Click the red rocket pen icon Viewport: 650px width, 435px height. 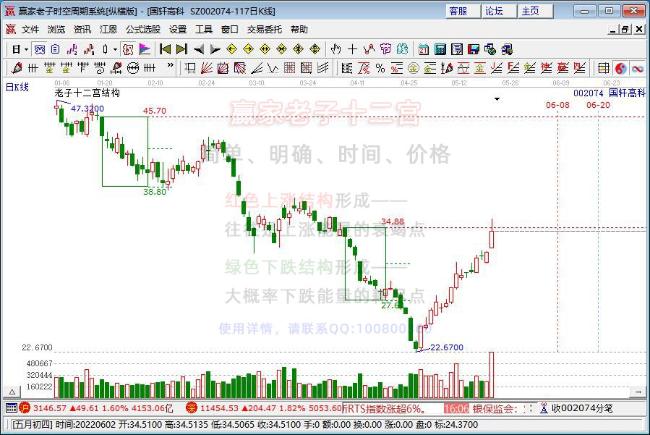(17, 68)
